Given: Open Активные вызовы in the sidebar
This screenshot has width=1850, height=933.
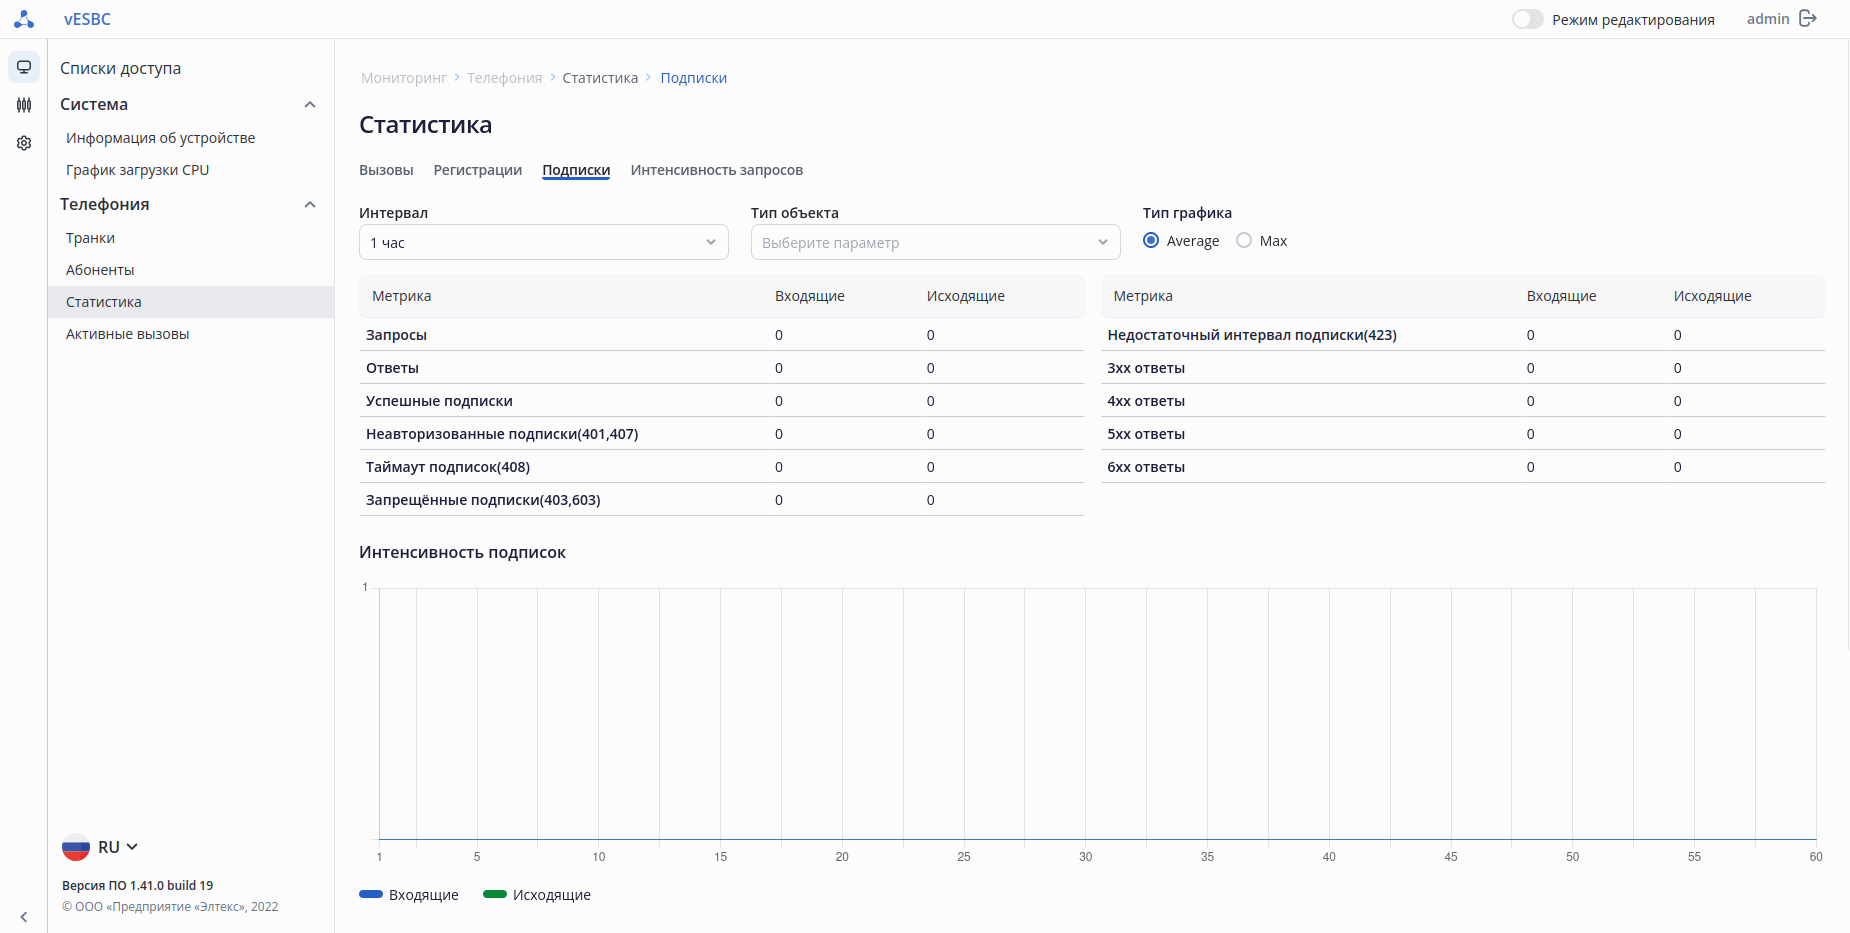Looking at the screenshot, I should pos(128,334).
